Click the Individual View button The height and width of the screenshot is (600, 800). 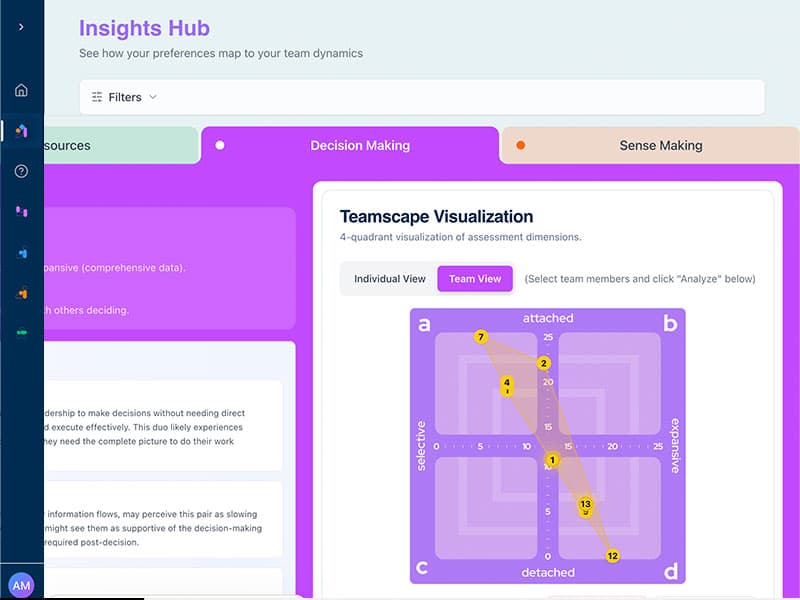click(388, 279)
